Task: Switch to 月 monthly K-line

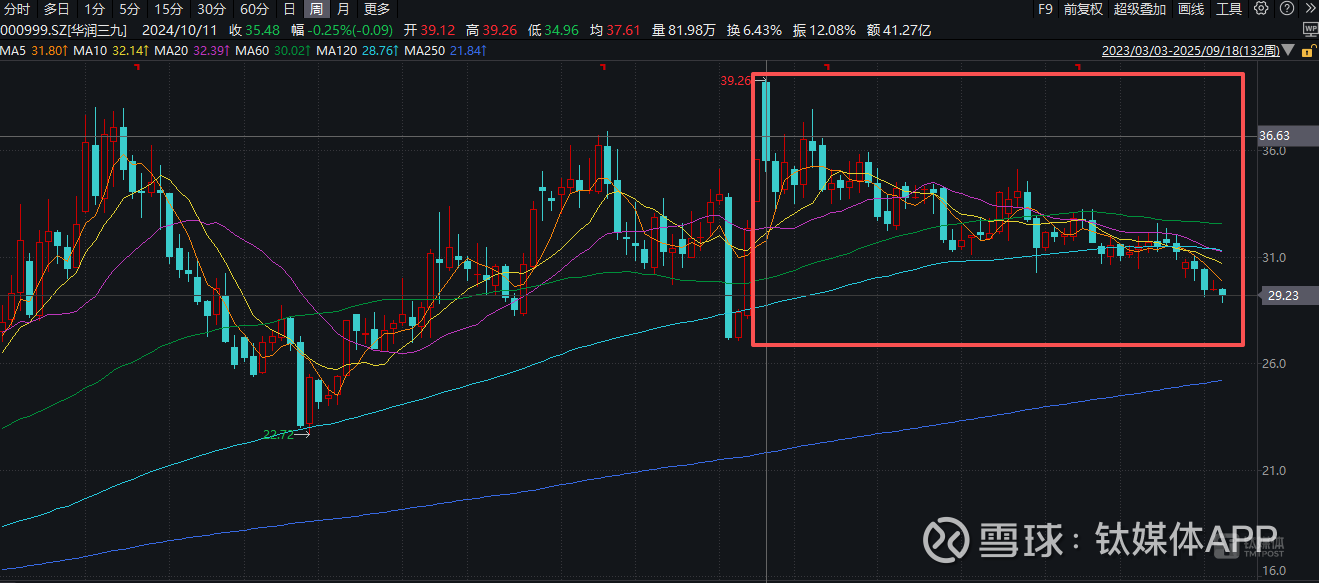Action: [x=343, y=9]
